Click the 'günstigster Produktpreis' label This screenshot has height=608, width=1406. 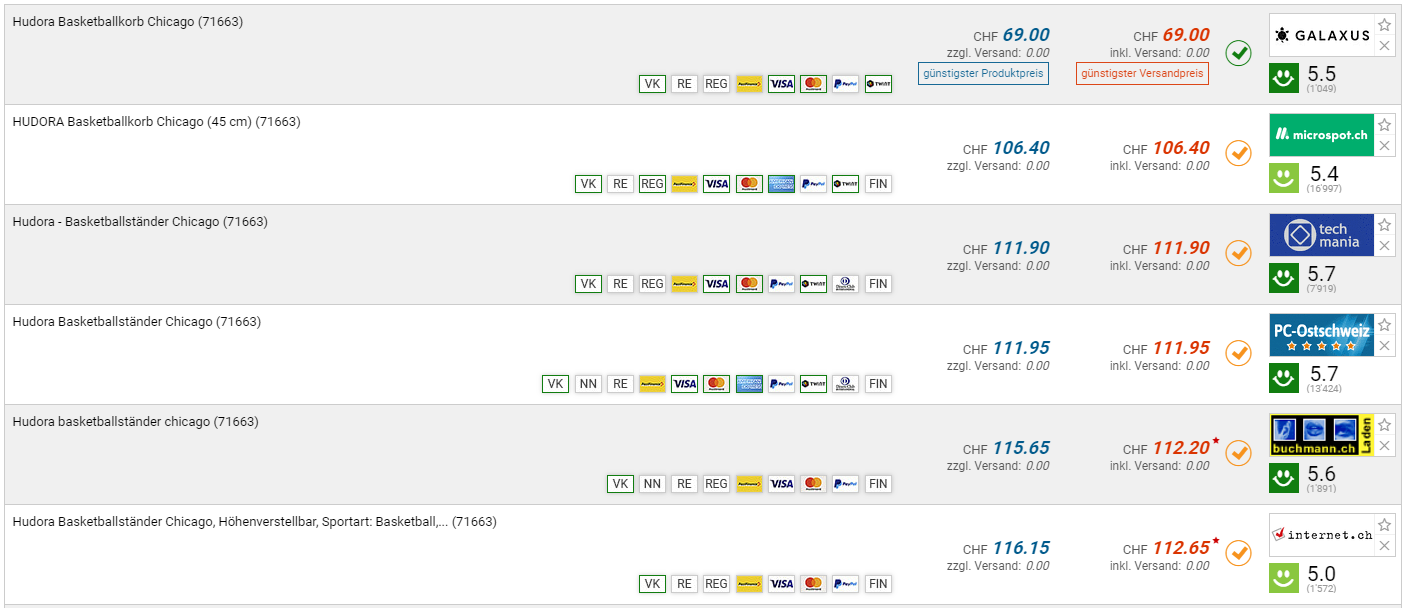click(983, 73)
